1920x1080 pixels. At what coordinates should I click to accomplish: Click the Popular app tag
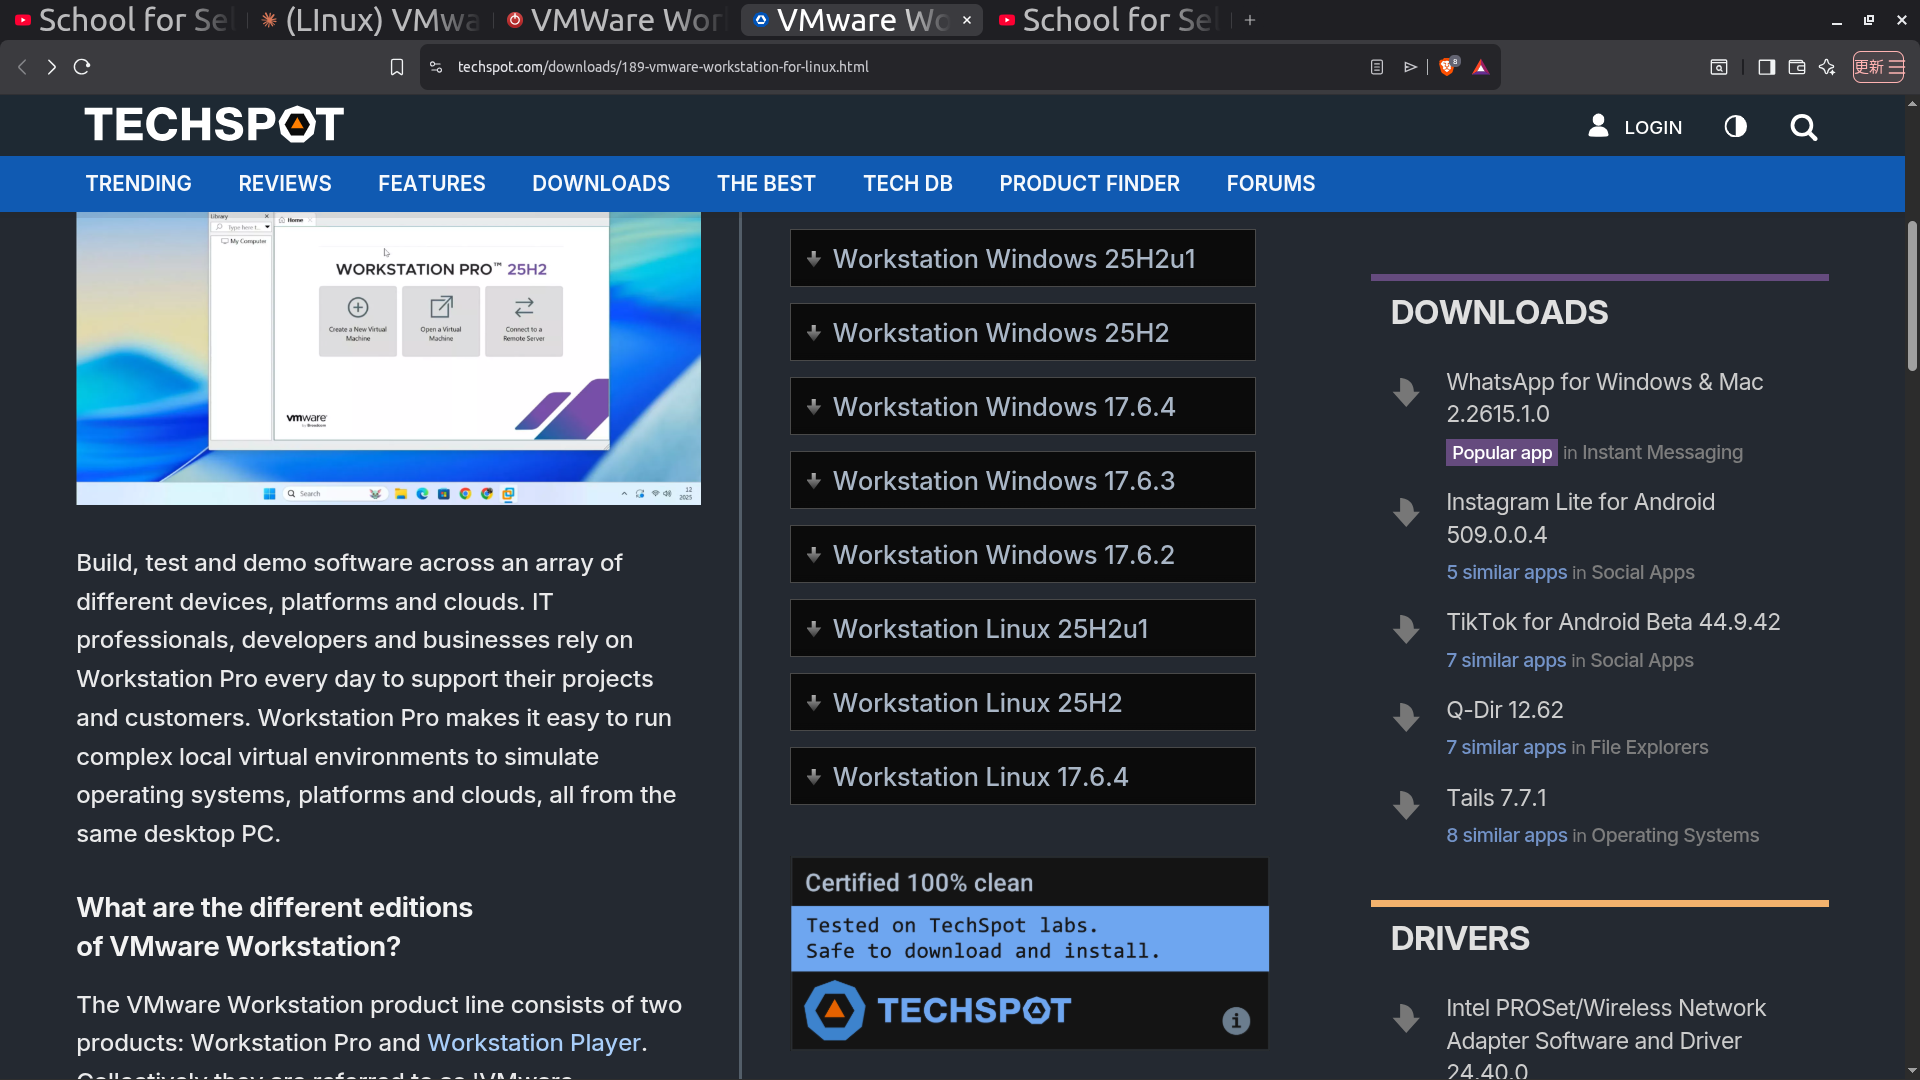(1502, 453)
